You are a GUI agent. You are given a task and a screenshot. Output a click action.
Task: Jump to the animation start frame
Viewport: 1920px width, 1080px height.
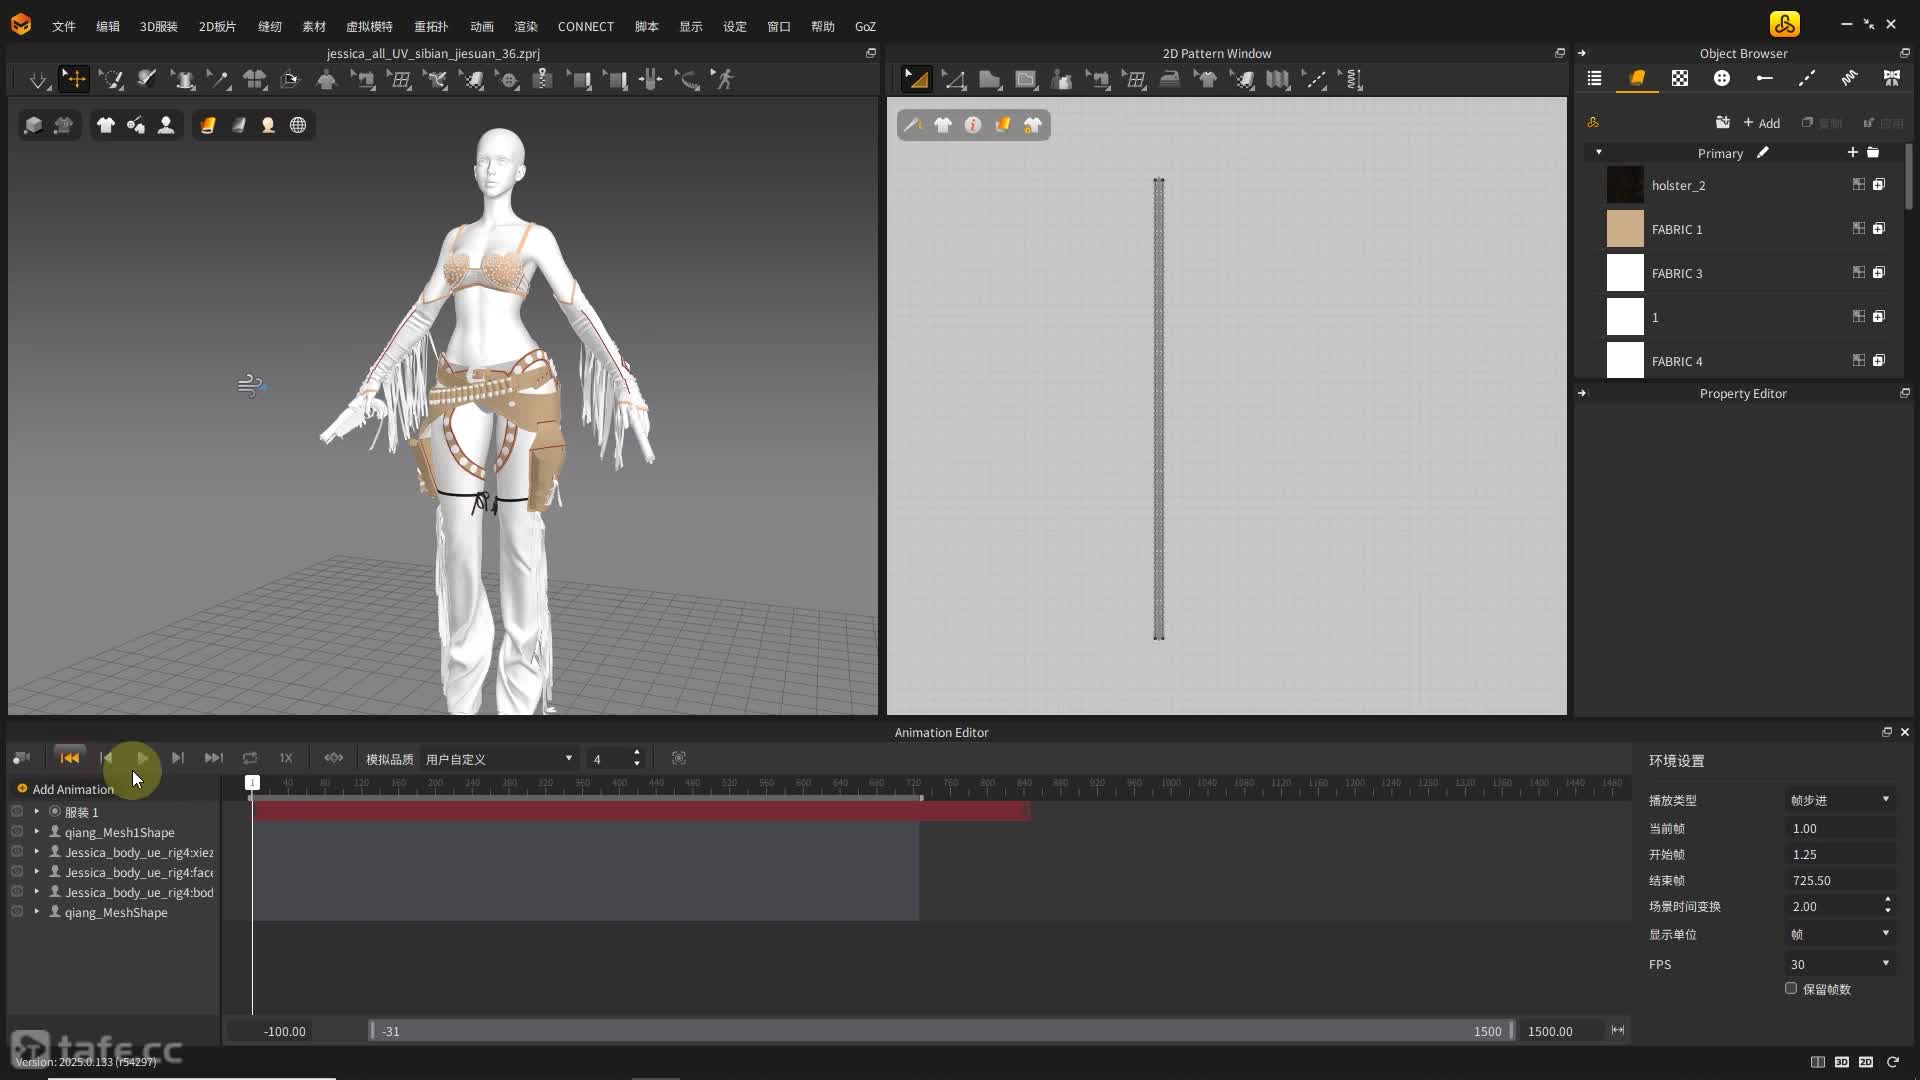point(69,758)
